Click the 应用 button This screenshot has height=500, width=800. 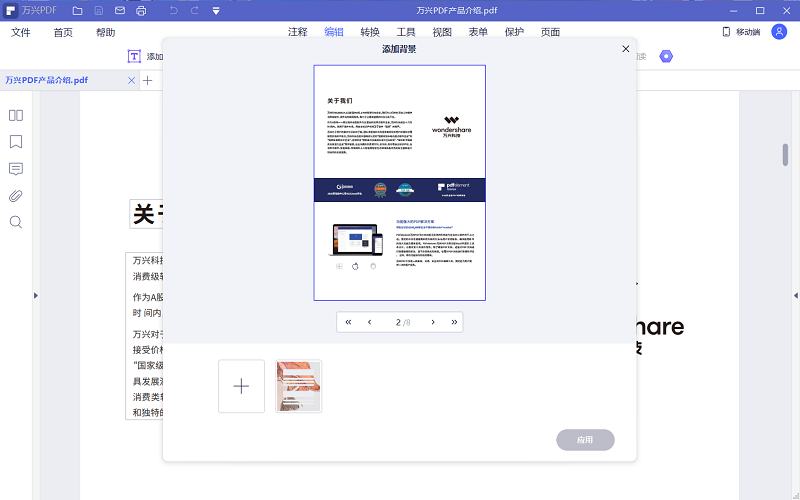point(585,440)
